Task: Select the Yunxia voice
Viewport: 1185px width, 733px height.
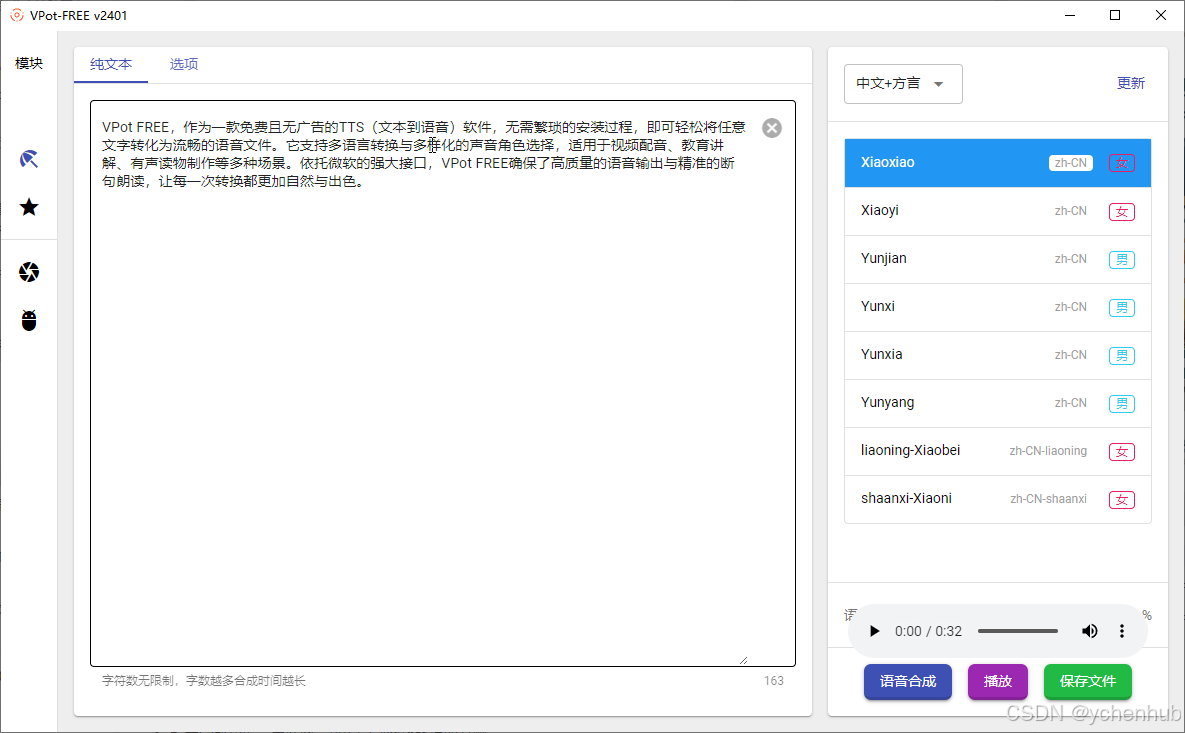Action: tap(998, 355)
